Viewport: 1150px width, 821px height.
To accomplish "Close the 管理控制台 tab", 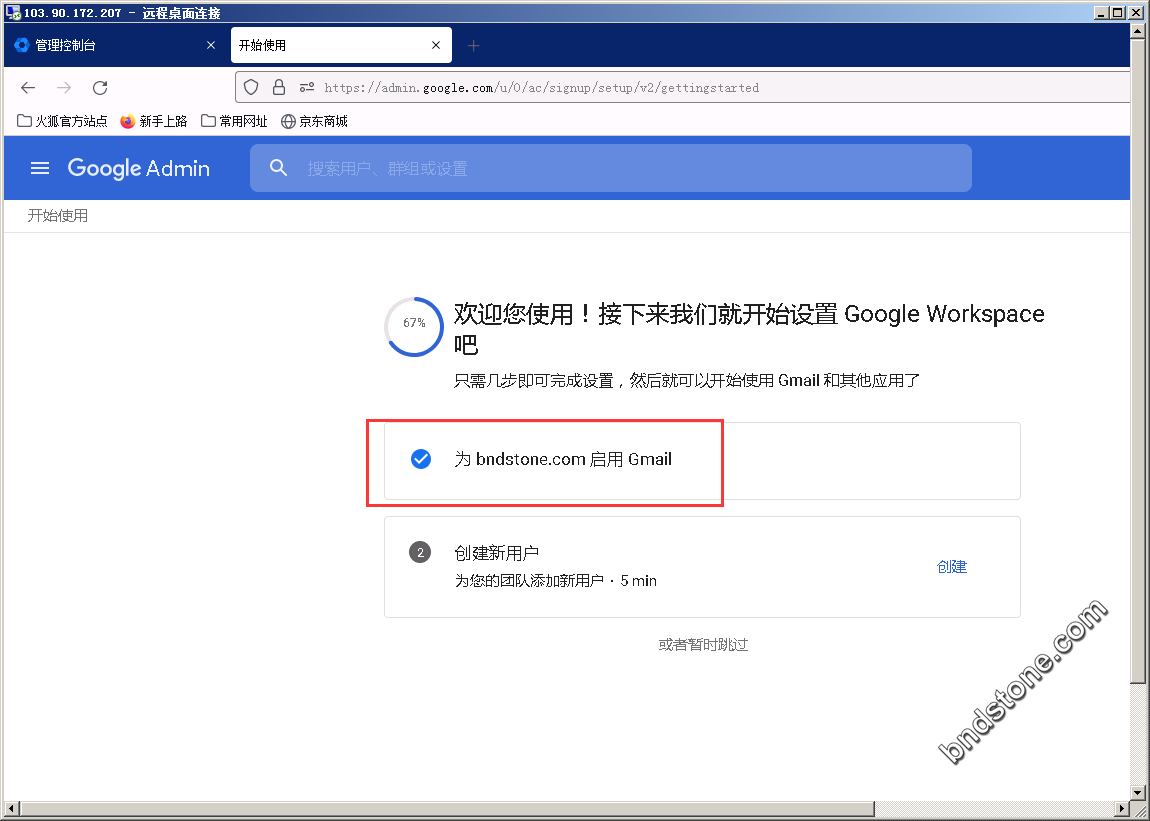I will click(211, 45).
